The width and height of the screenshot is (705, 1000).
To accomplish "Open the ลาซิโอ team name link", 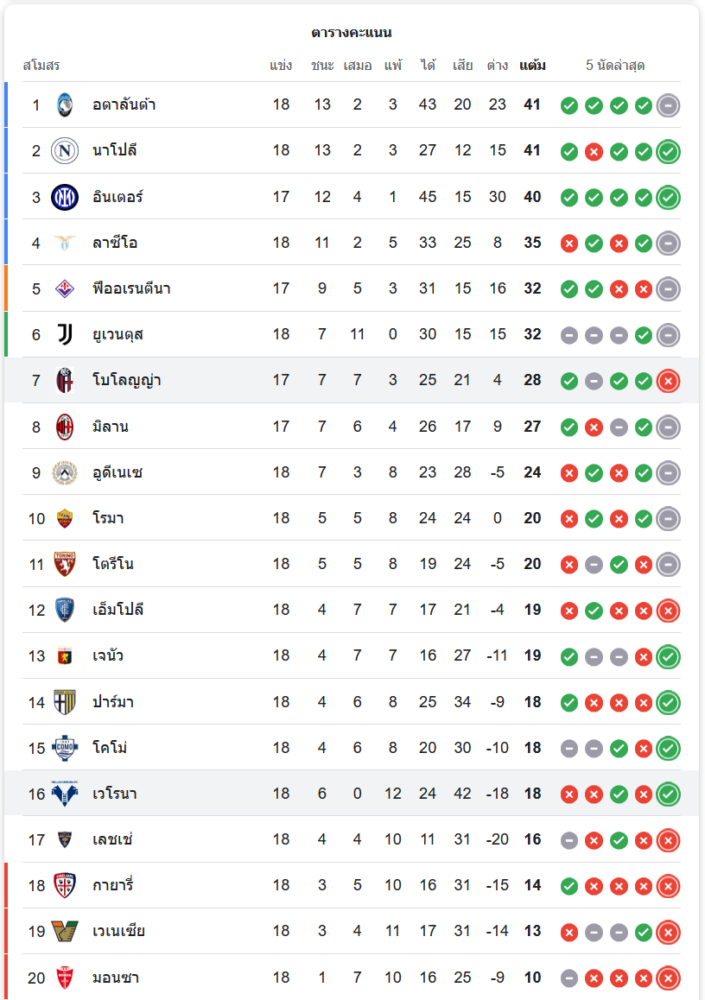I will [x=115, y=243].
